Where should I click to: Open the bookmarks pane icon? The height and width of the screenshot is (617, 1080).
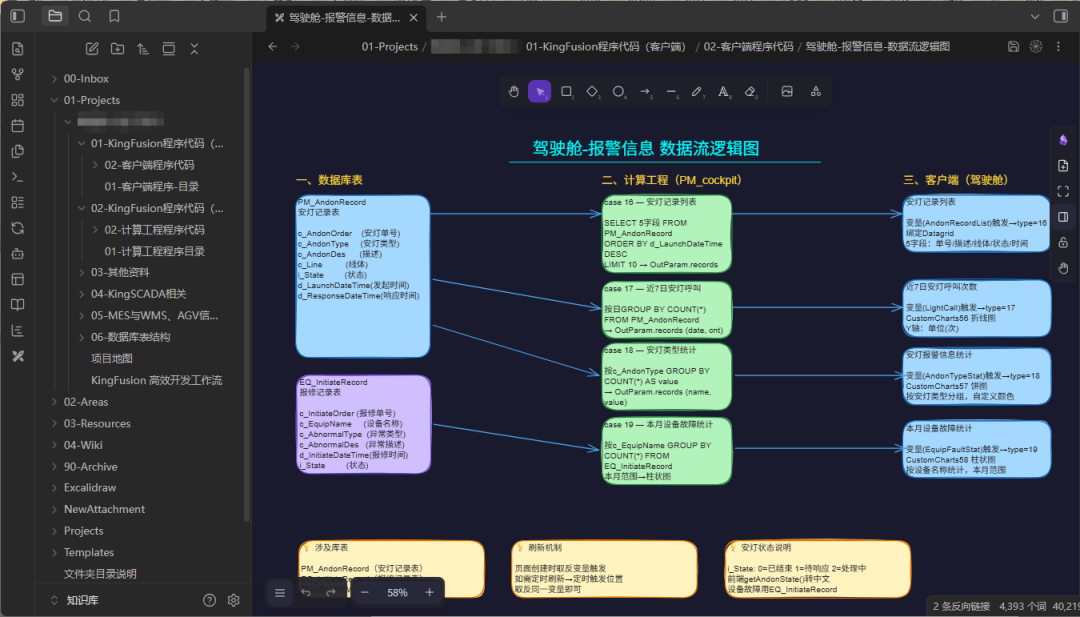(114, 17)
